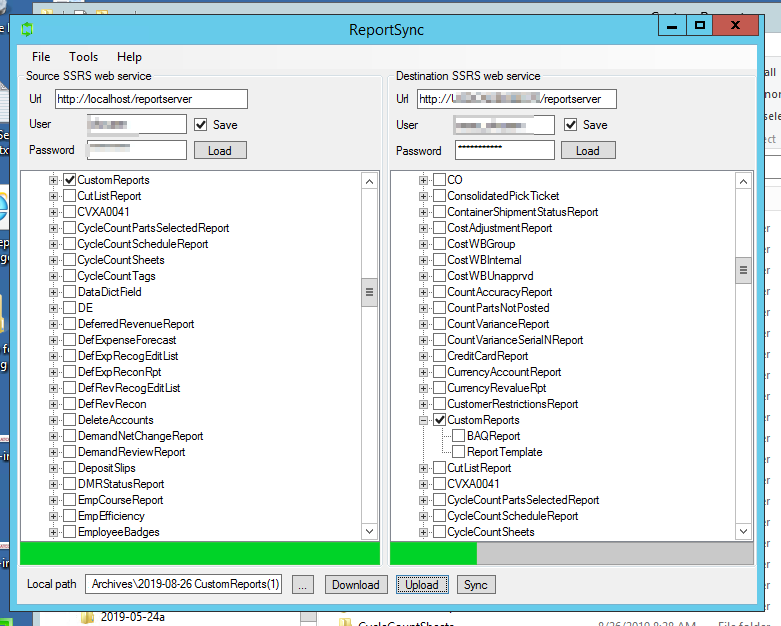The height and width of the screenshot is (626, 781).
Task: Expand source DeferredRevenueReport node
Action: 53,324
